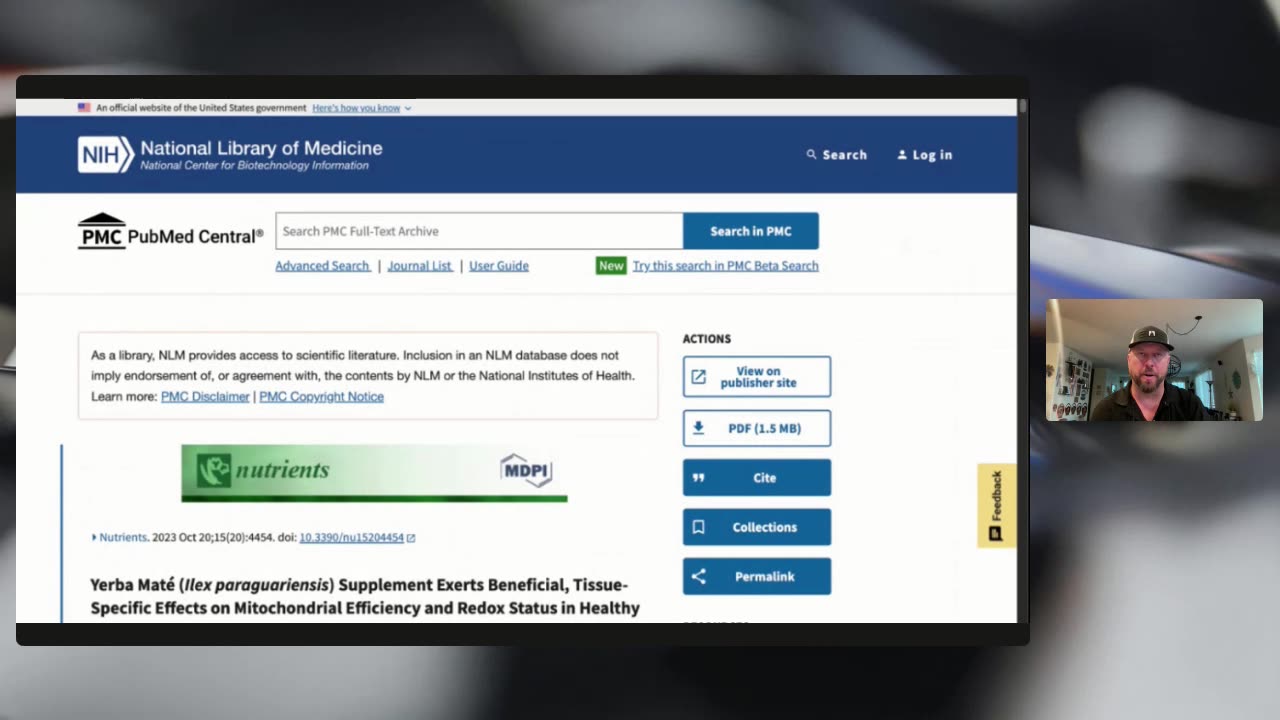Click the View on publisher site button

tap(757, 377)
